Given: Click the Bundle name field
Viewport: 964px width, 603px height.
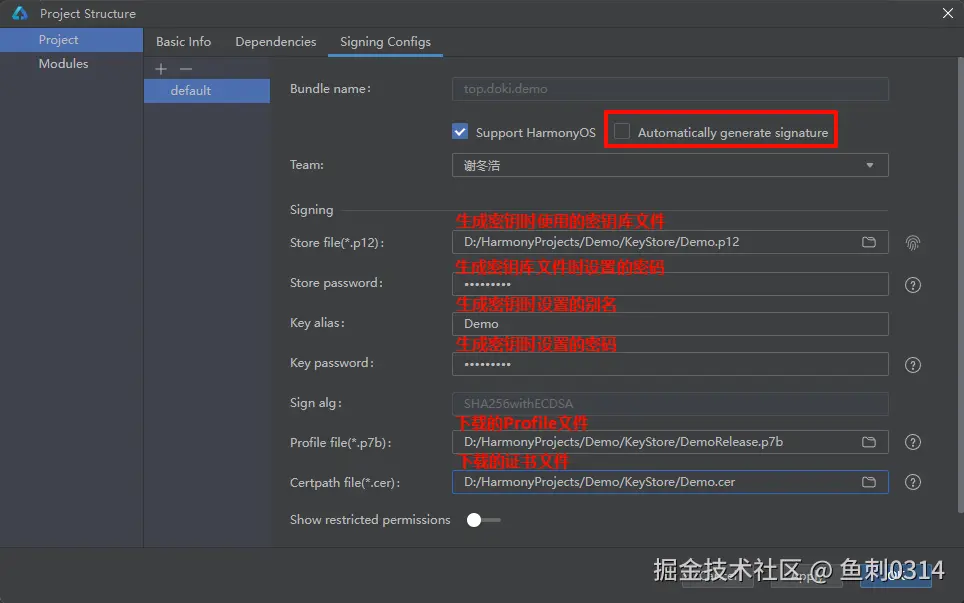Looking at the screenshot, I should click(670, 89).
